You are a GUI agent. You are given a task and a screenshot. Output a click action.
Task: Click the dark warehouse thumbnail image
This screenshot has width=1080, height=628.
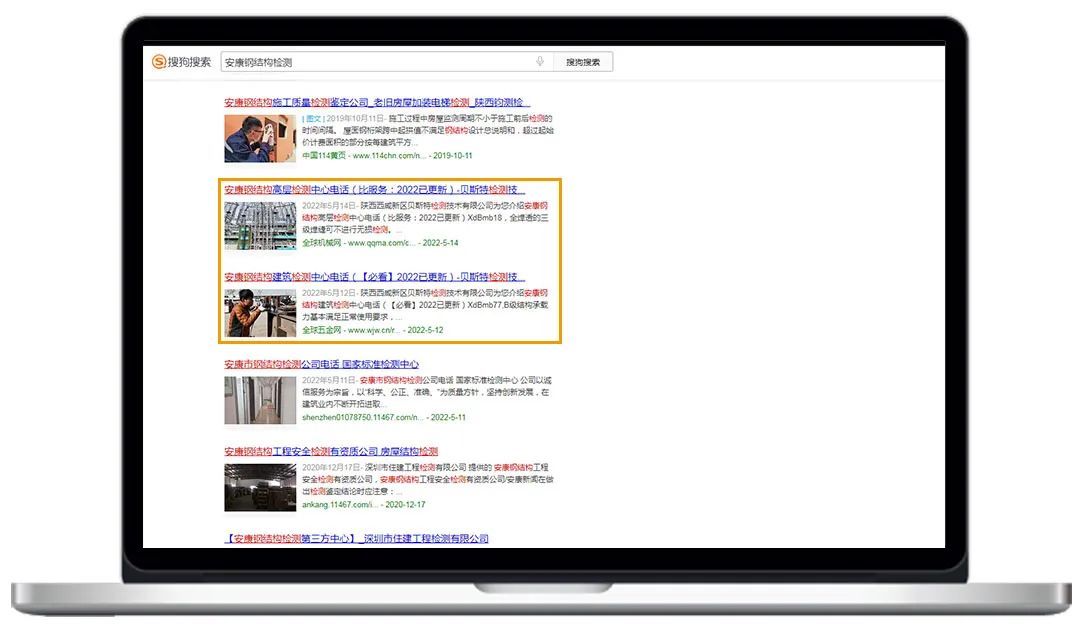point(260,487)
